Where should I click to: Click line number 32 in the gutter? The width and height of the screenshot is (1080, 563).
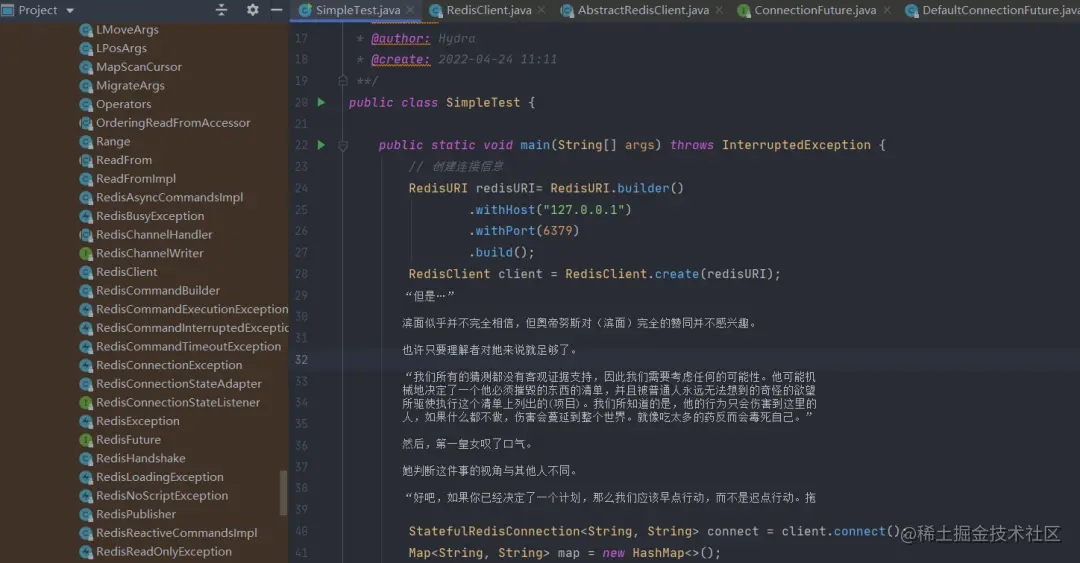pyautogui.click(x=301, y=360)
